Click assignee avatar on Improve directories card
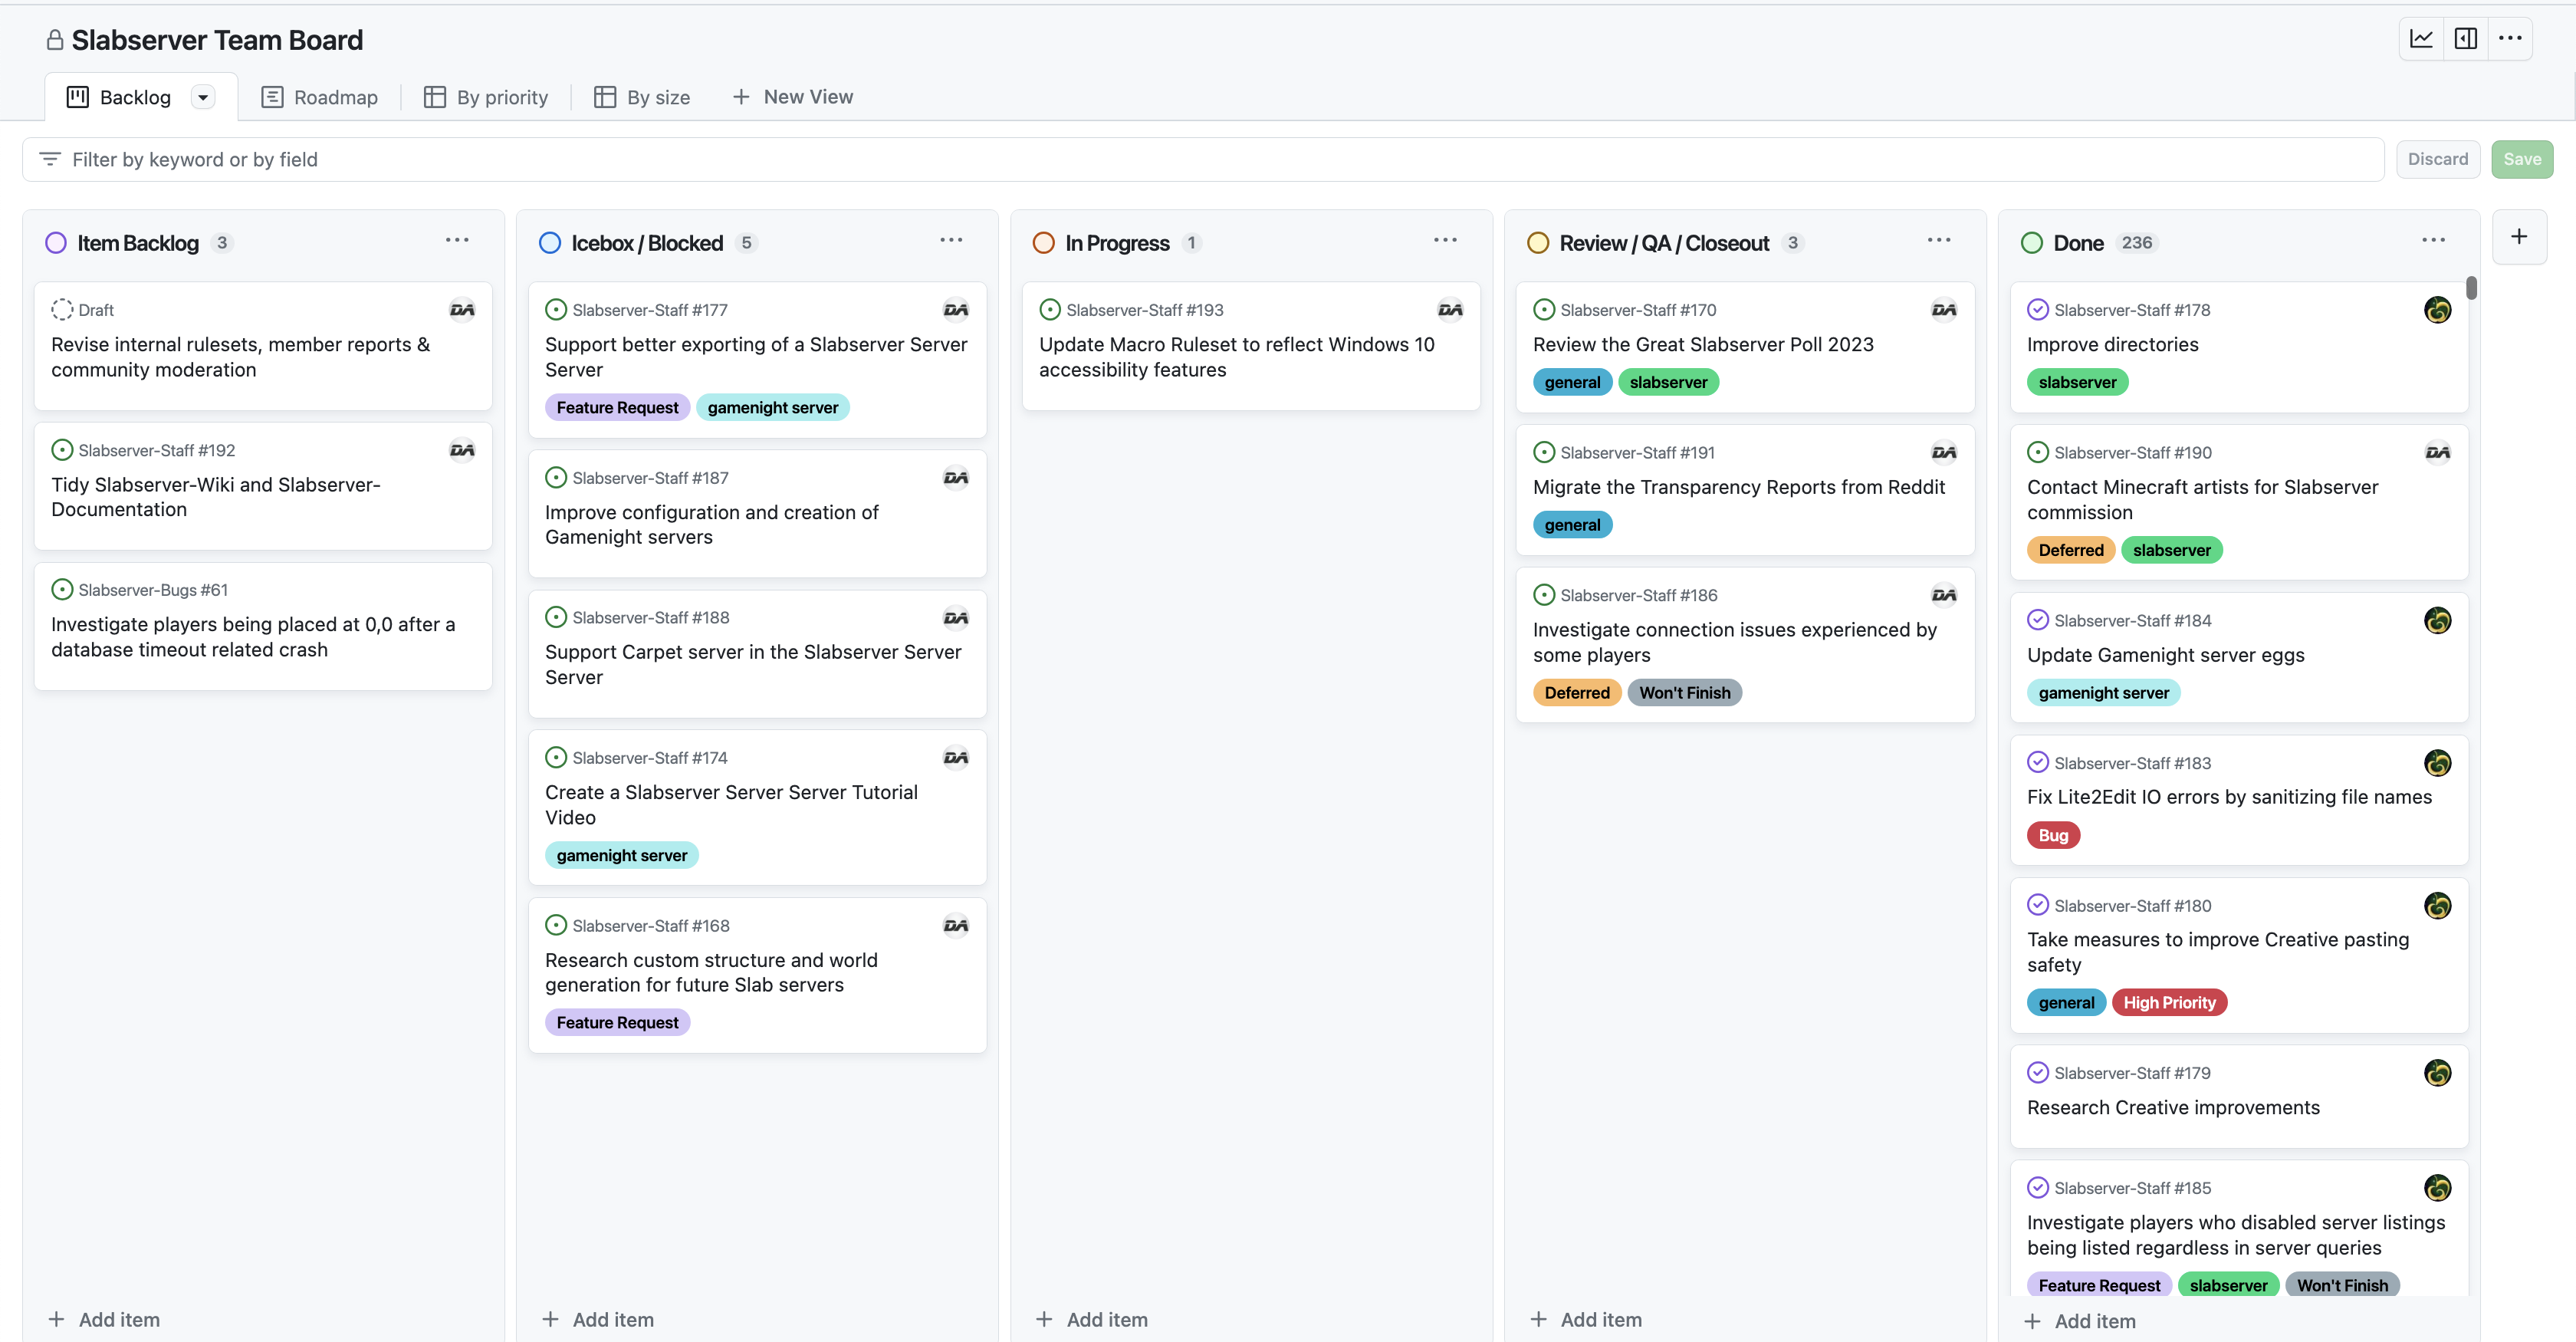Image resolution: width=2576 pixels, height=1342 pixels. [2437, 310]
